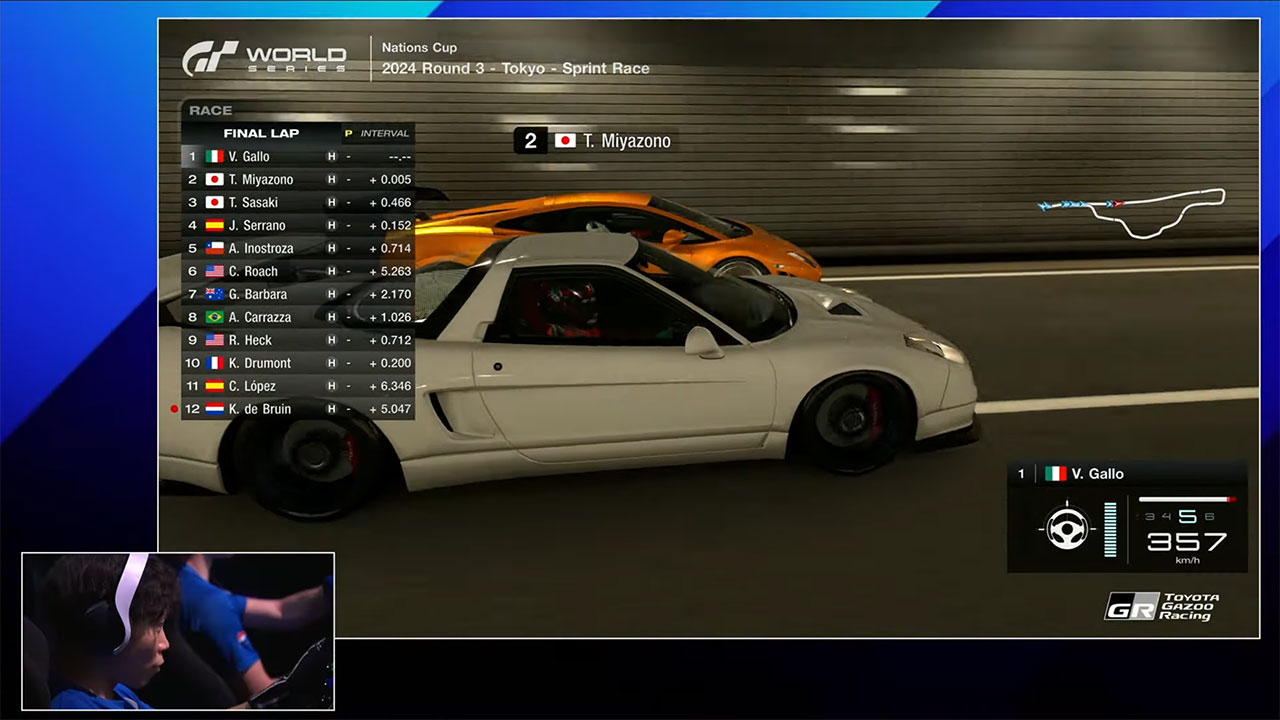Viewport: 1280px width, 720px height.
Task: Click the Australia flag beside G. Barbara
Action: tap(214, 295)
